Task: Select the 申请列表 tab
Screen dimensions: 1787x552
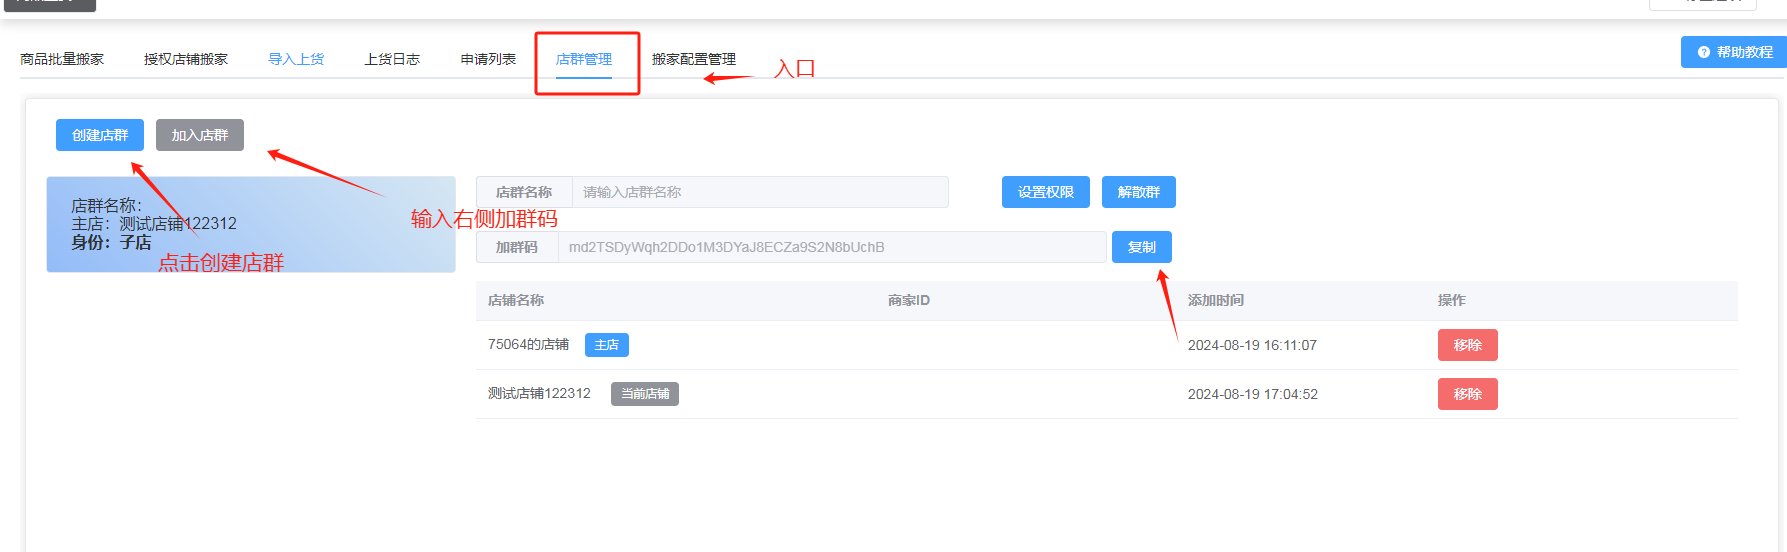Action: [x=488, y=59]
